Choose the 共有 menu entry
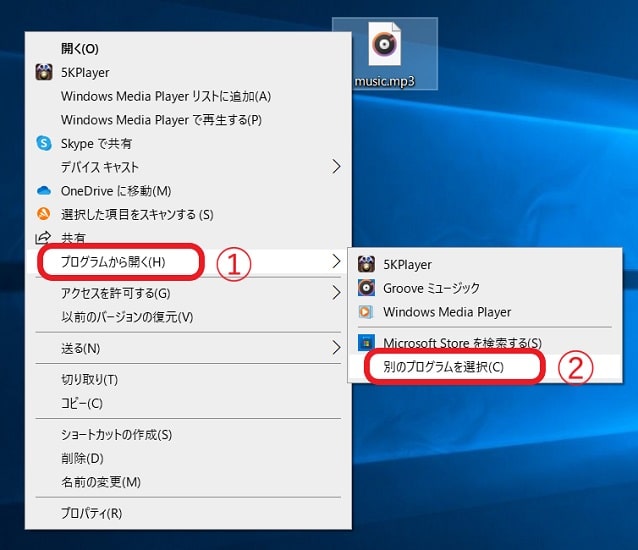The width and height of the screenshot is (638, 550). (188, 238)
